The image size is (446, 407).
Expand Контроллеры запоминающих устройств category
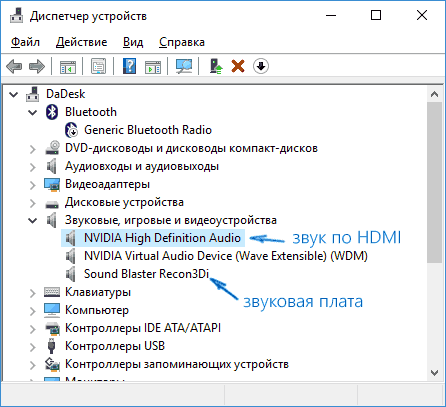tap(33, 365)
